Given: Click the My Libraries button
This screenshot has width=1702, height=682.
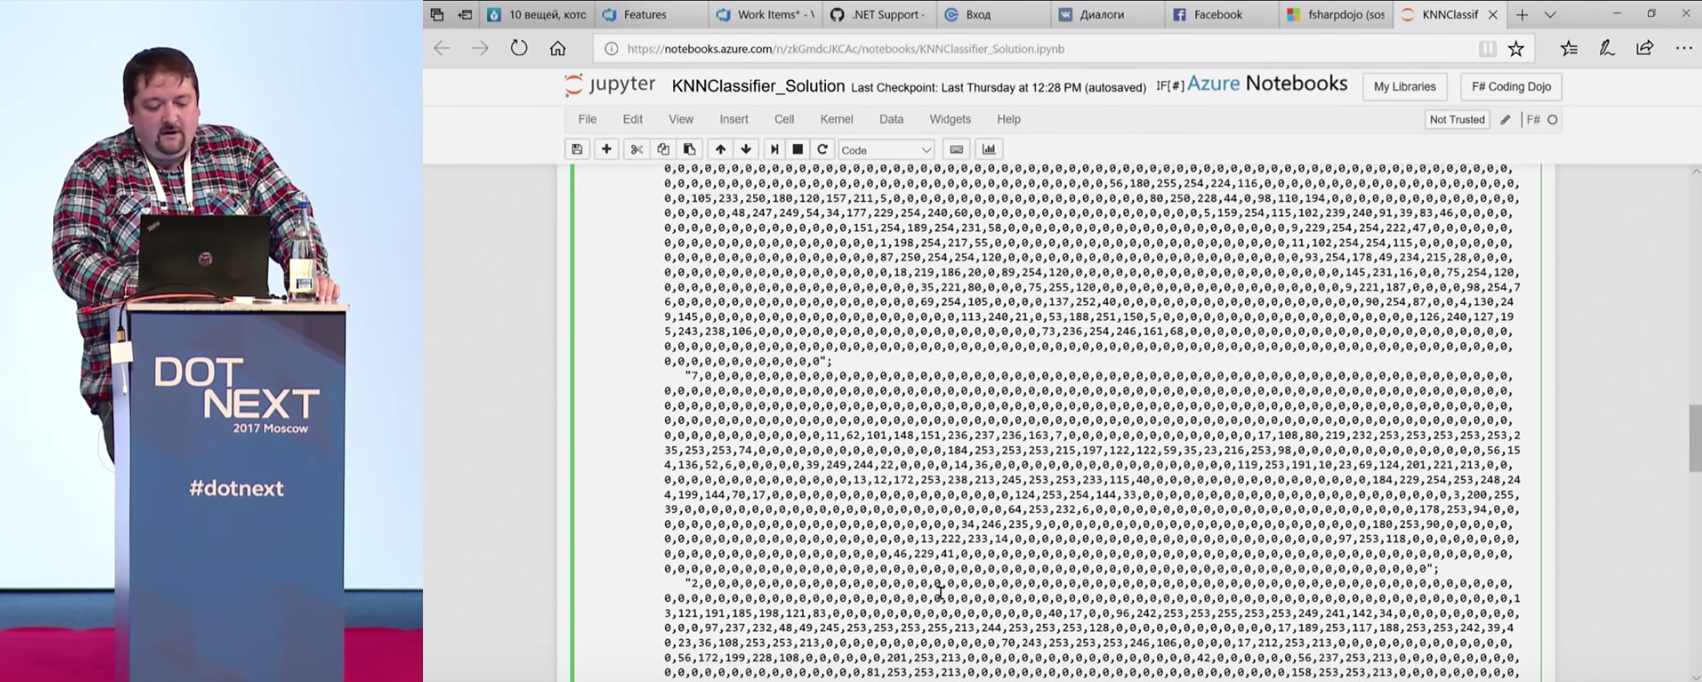Looking at the screenshot, I should (1404, 87).
